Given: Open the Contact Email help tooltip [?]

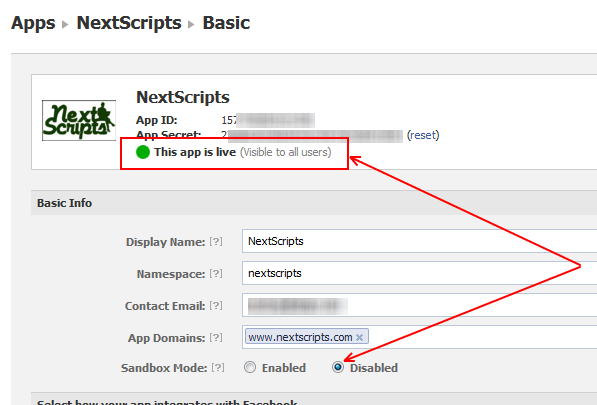Looking at the screenshot, I should click(216, 306).
